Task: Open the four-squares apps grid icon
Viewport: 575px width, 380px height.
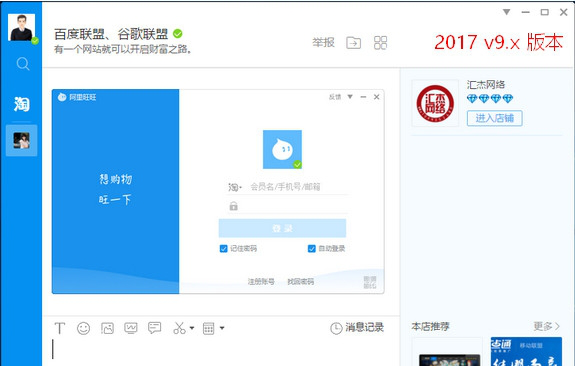Action: click(380, 43)
